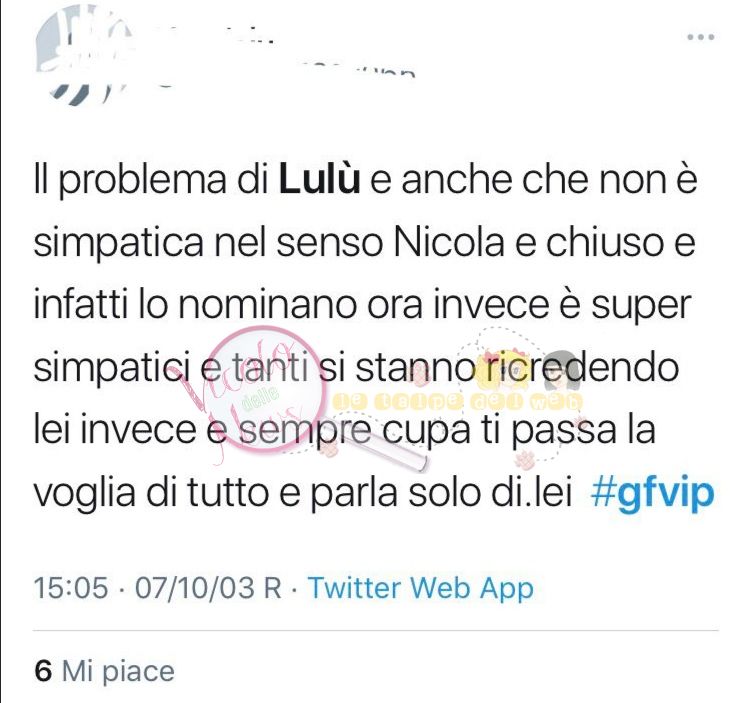Screen dimensions: 750x703
Task: Click the 07/10/03 date
Action: 194,587
